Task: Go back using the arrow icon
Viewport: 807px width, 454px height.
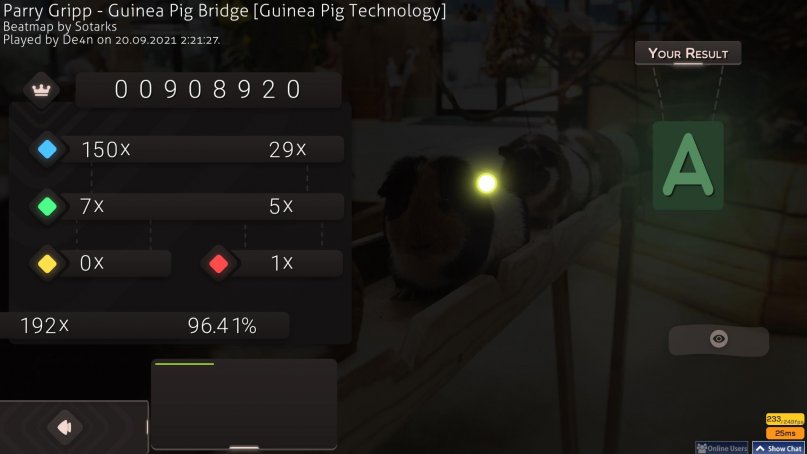Action: click(x=65, y=427)
